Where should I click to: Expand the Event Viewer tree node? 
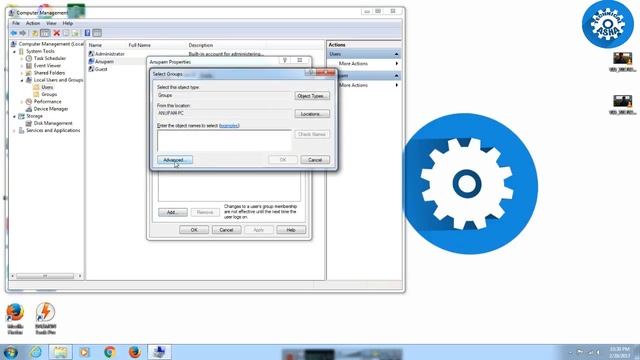click(x=22, y=66)
